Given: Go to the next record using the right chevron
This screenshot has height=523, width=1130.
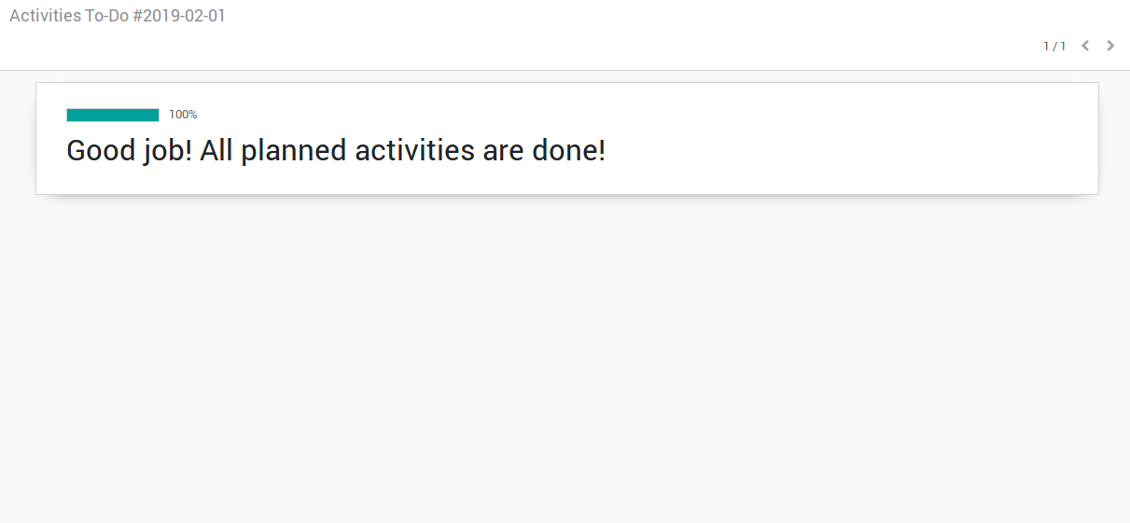Looking at the screenshot, I should (x=1110, y=46).
